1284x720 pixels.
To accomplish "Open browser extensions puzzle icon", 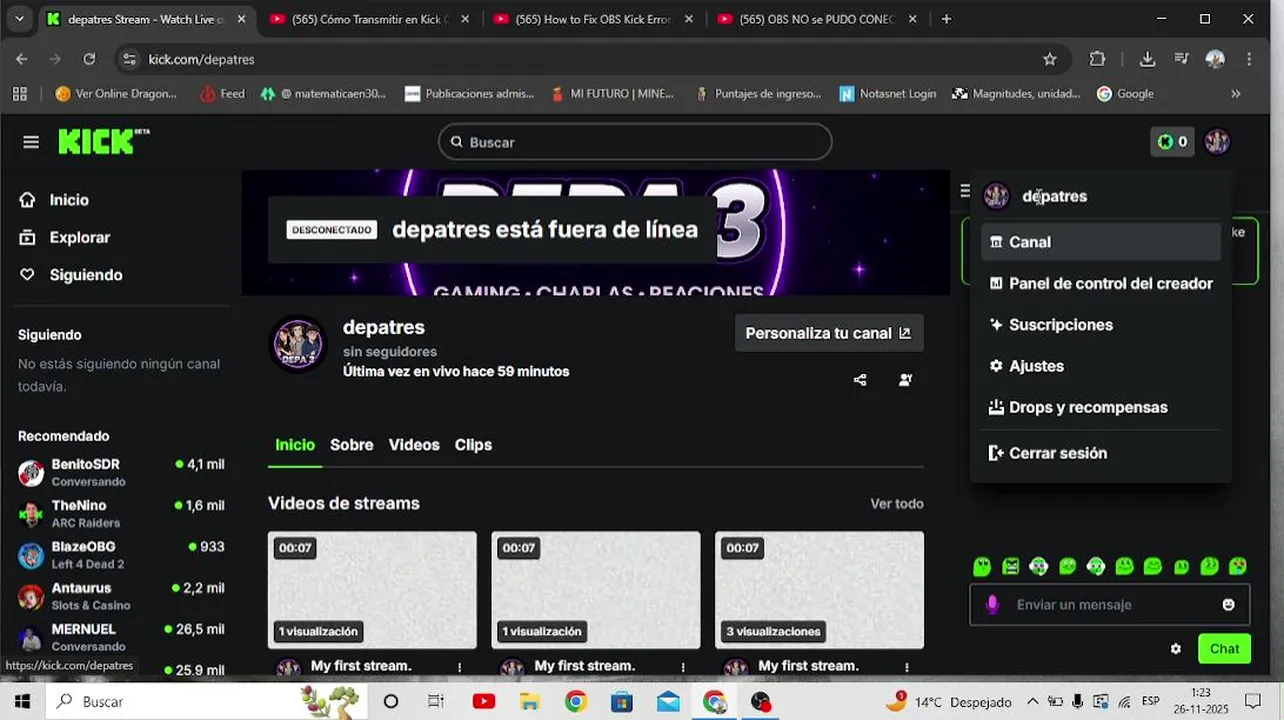I will tap(1097, 59).
